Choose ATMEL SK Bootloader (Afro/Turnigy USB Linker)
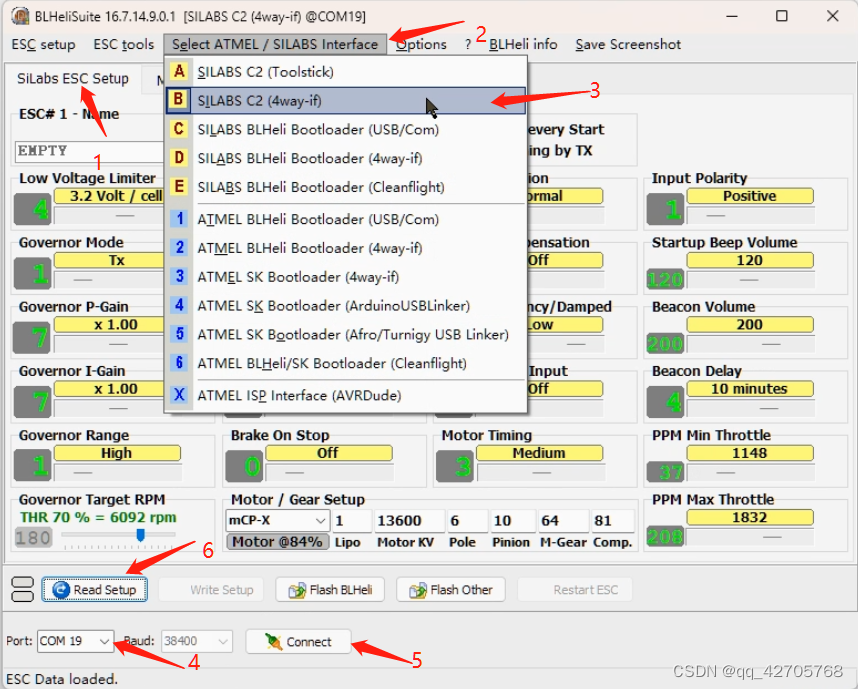The width and height of the screenshot is (858, 689). (346, 334)
